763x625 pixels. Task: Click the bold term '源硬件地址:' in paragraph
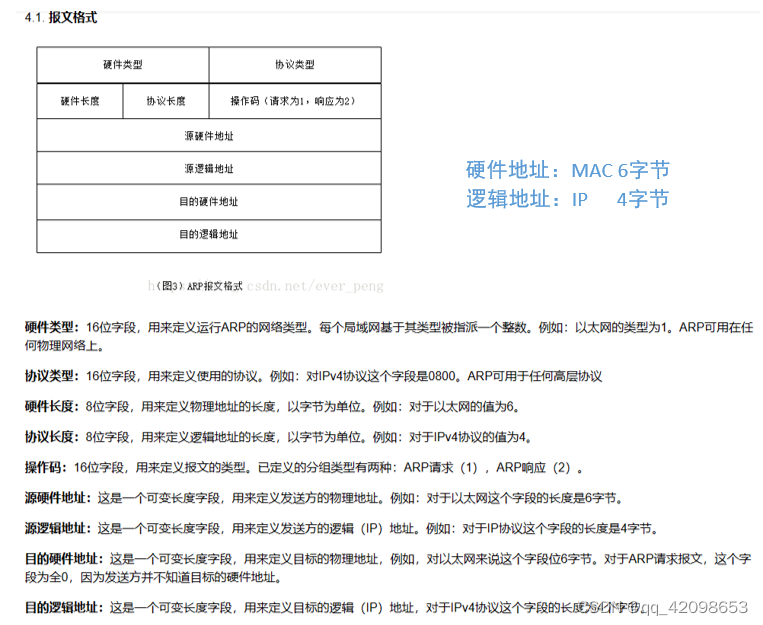pyautogui.click(x=58, y=498)
